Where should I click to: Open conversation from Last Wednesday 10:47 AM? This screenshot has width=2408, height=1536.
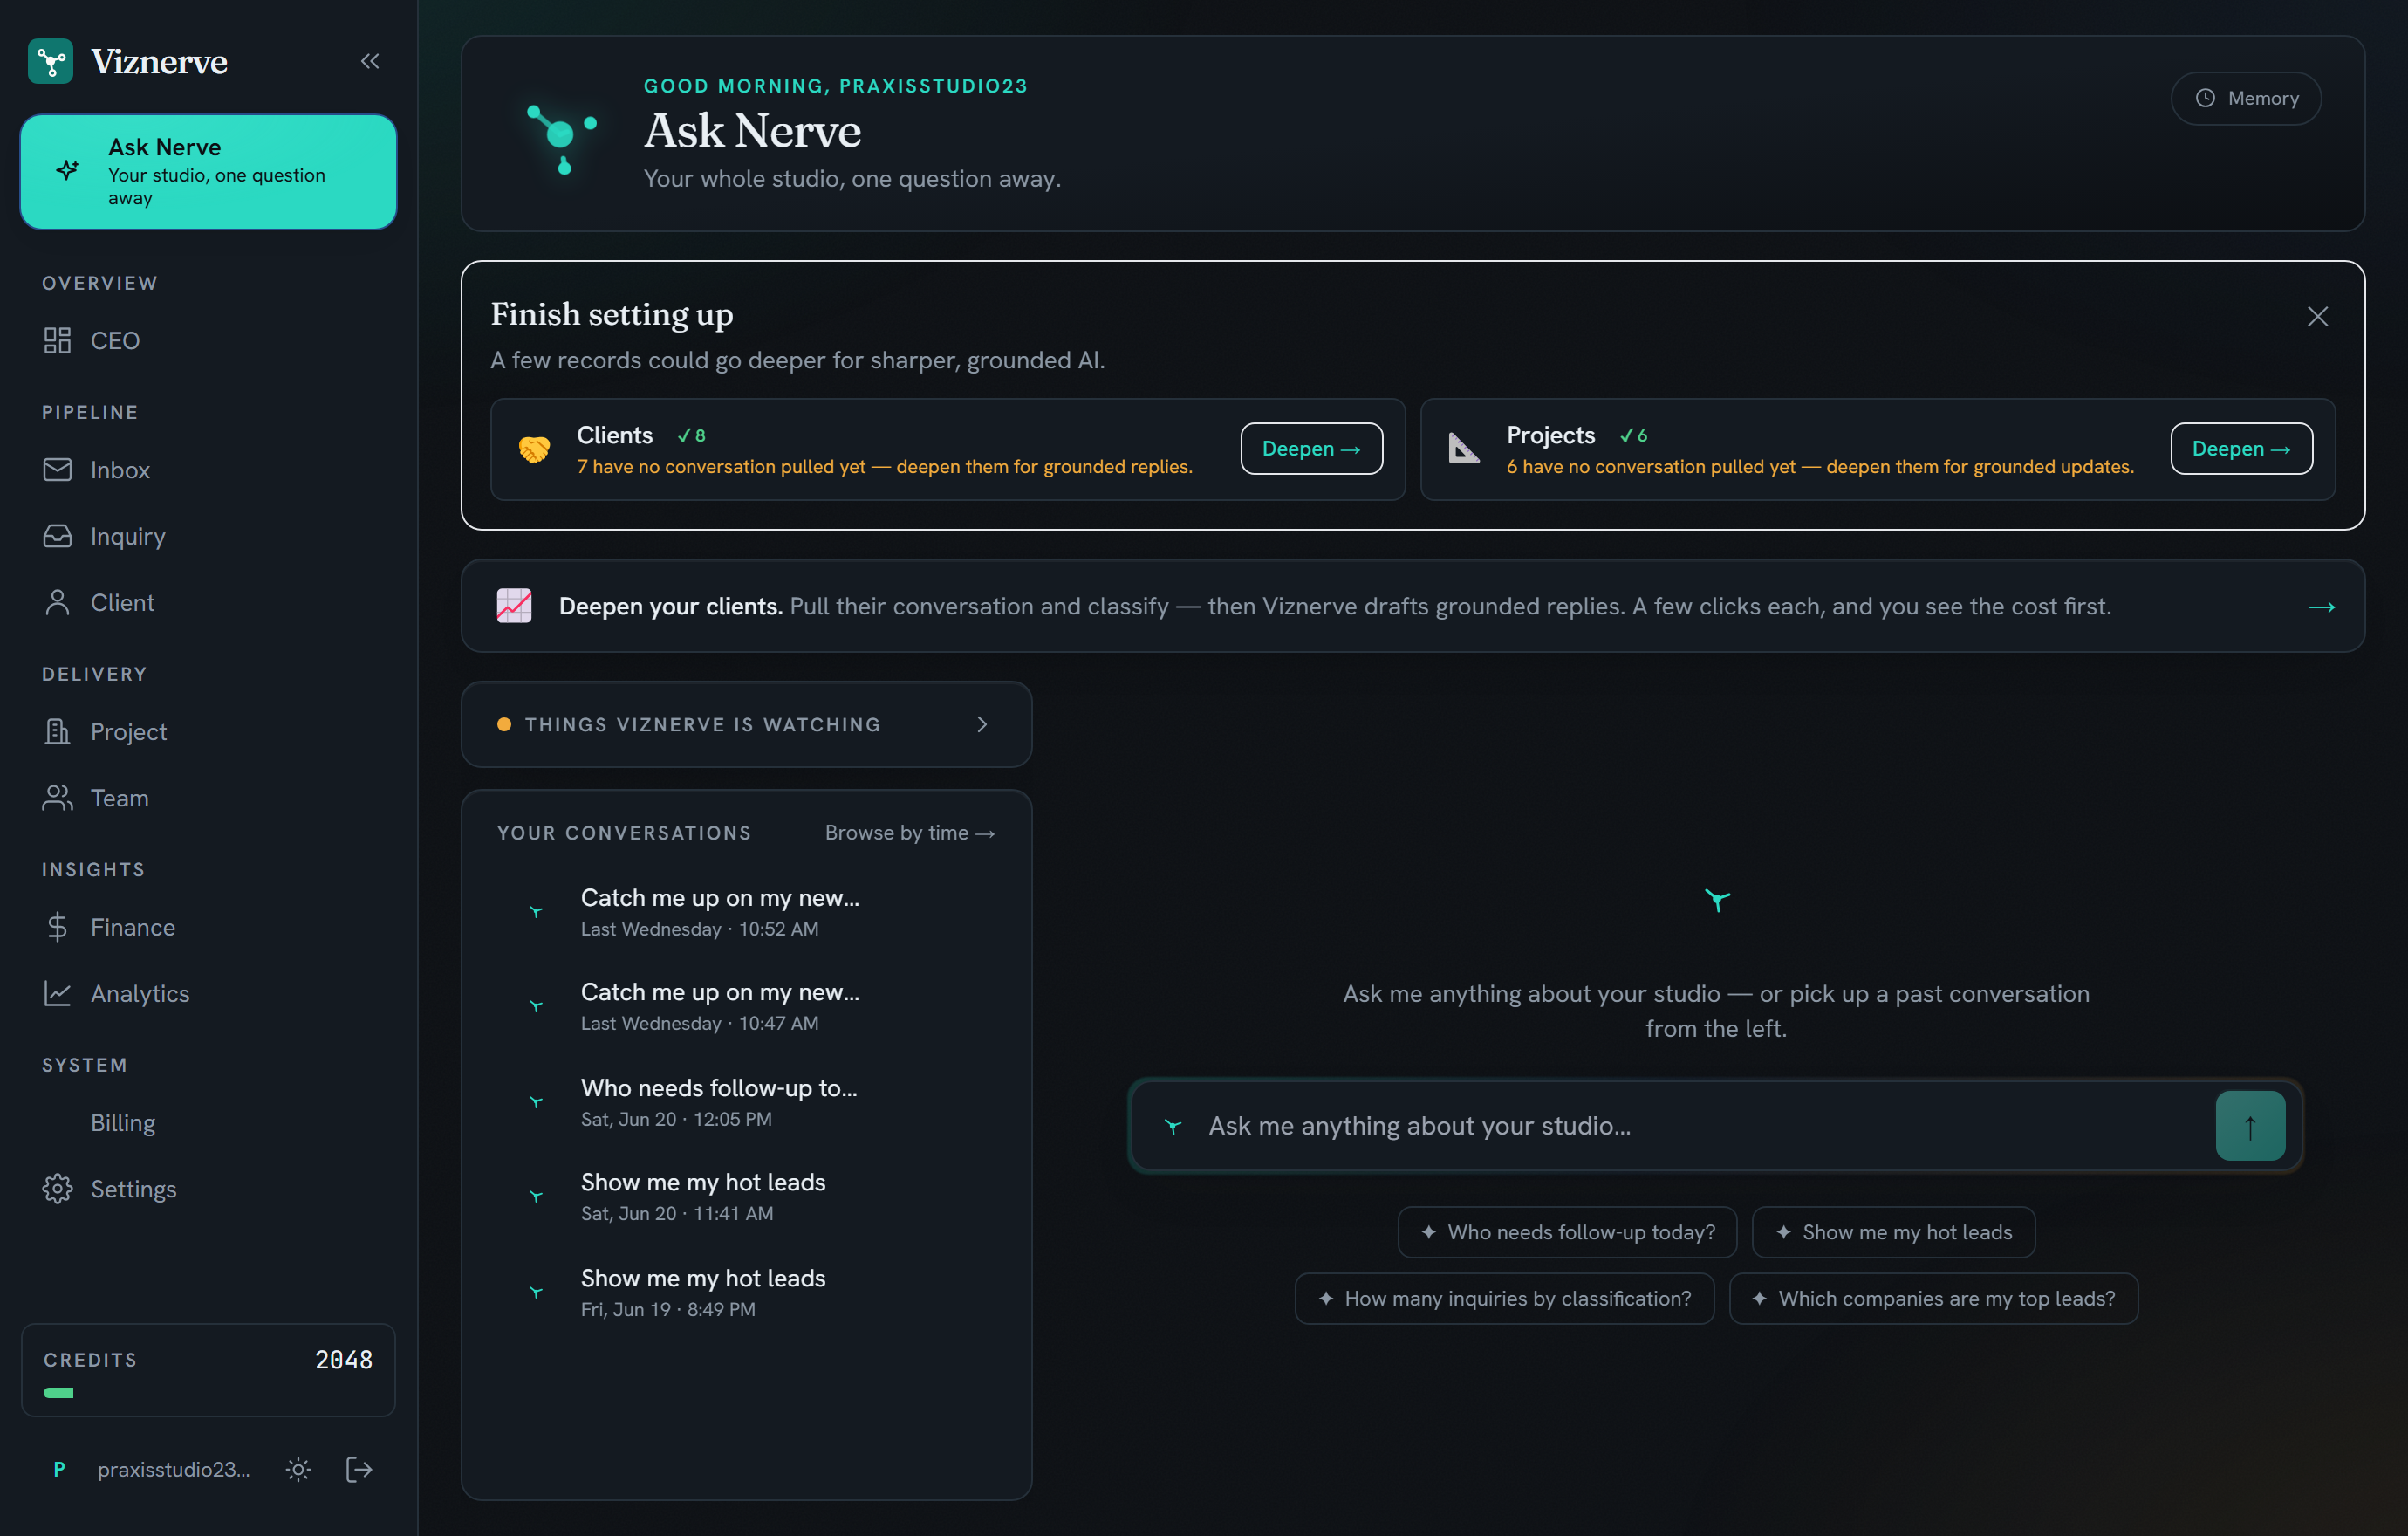pos(746,1006)
